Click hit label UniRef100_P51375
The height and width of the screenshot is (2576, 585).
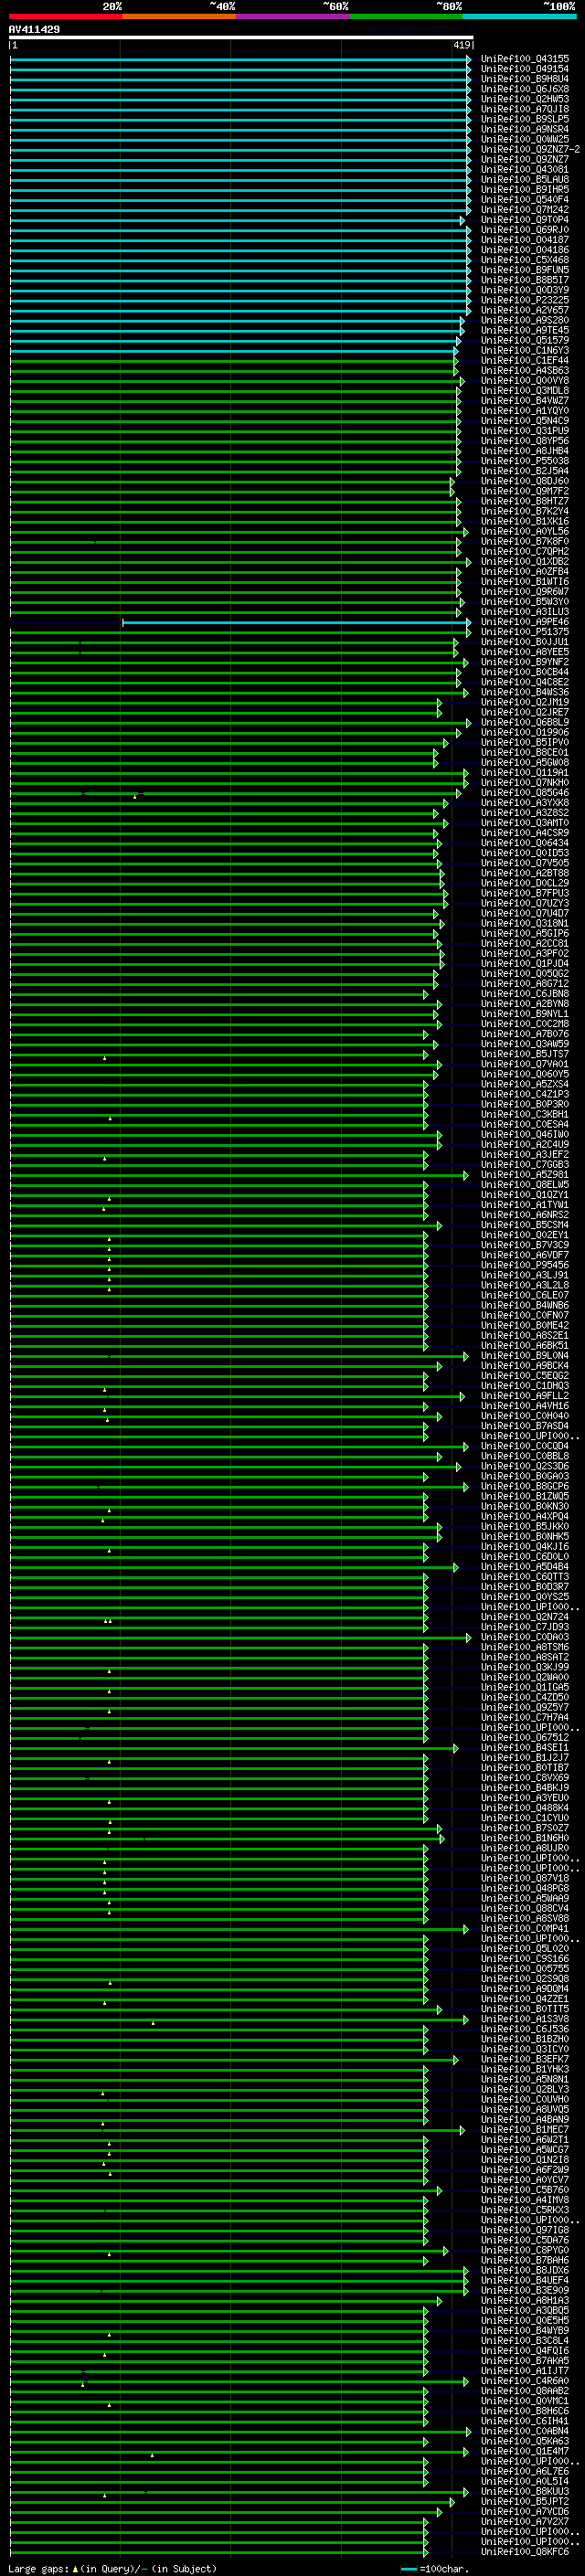point(525,632)
